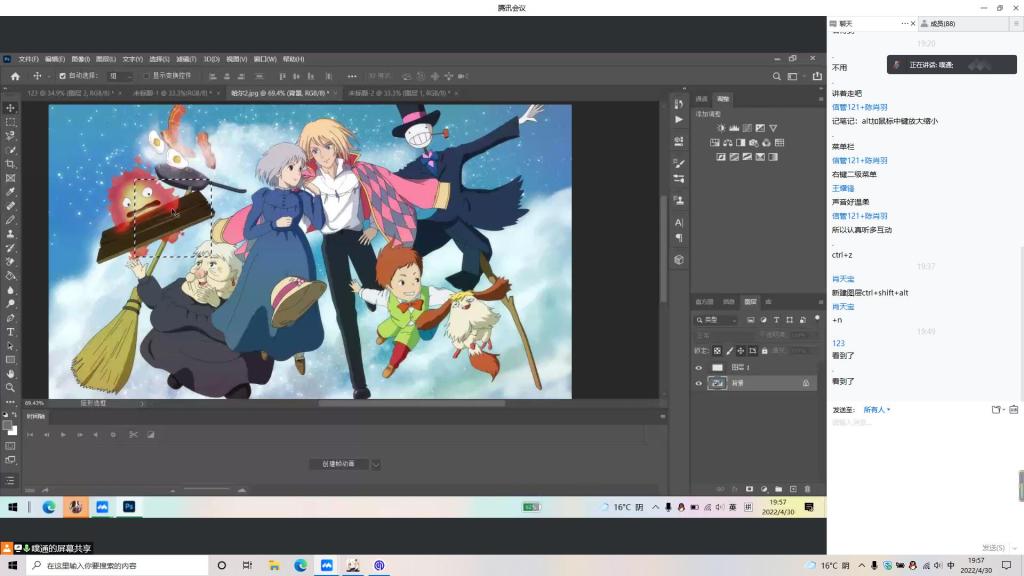The image size is (1024, 576).
Task: Select the Rectangular Marquee tool
Action: pos(11,122)
